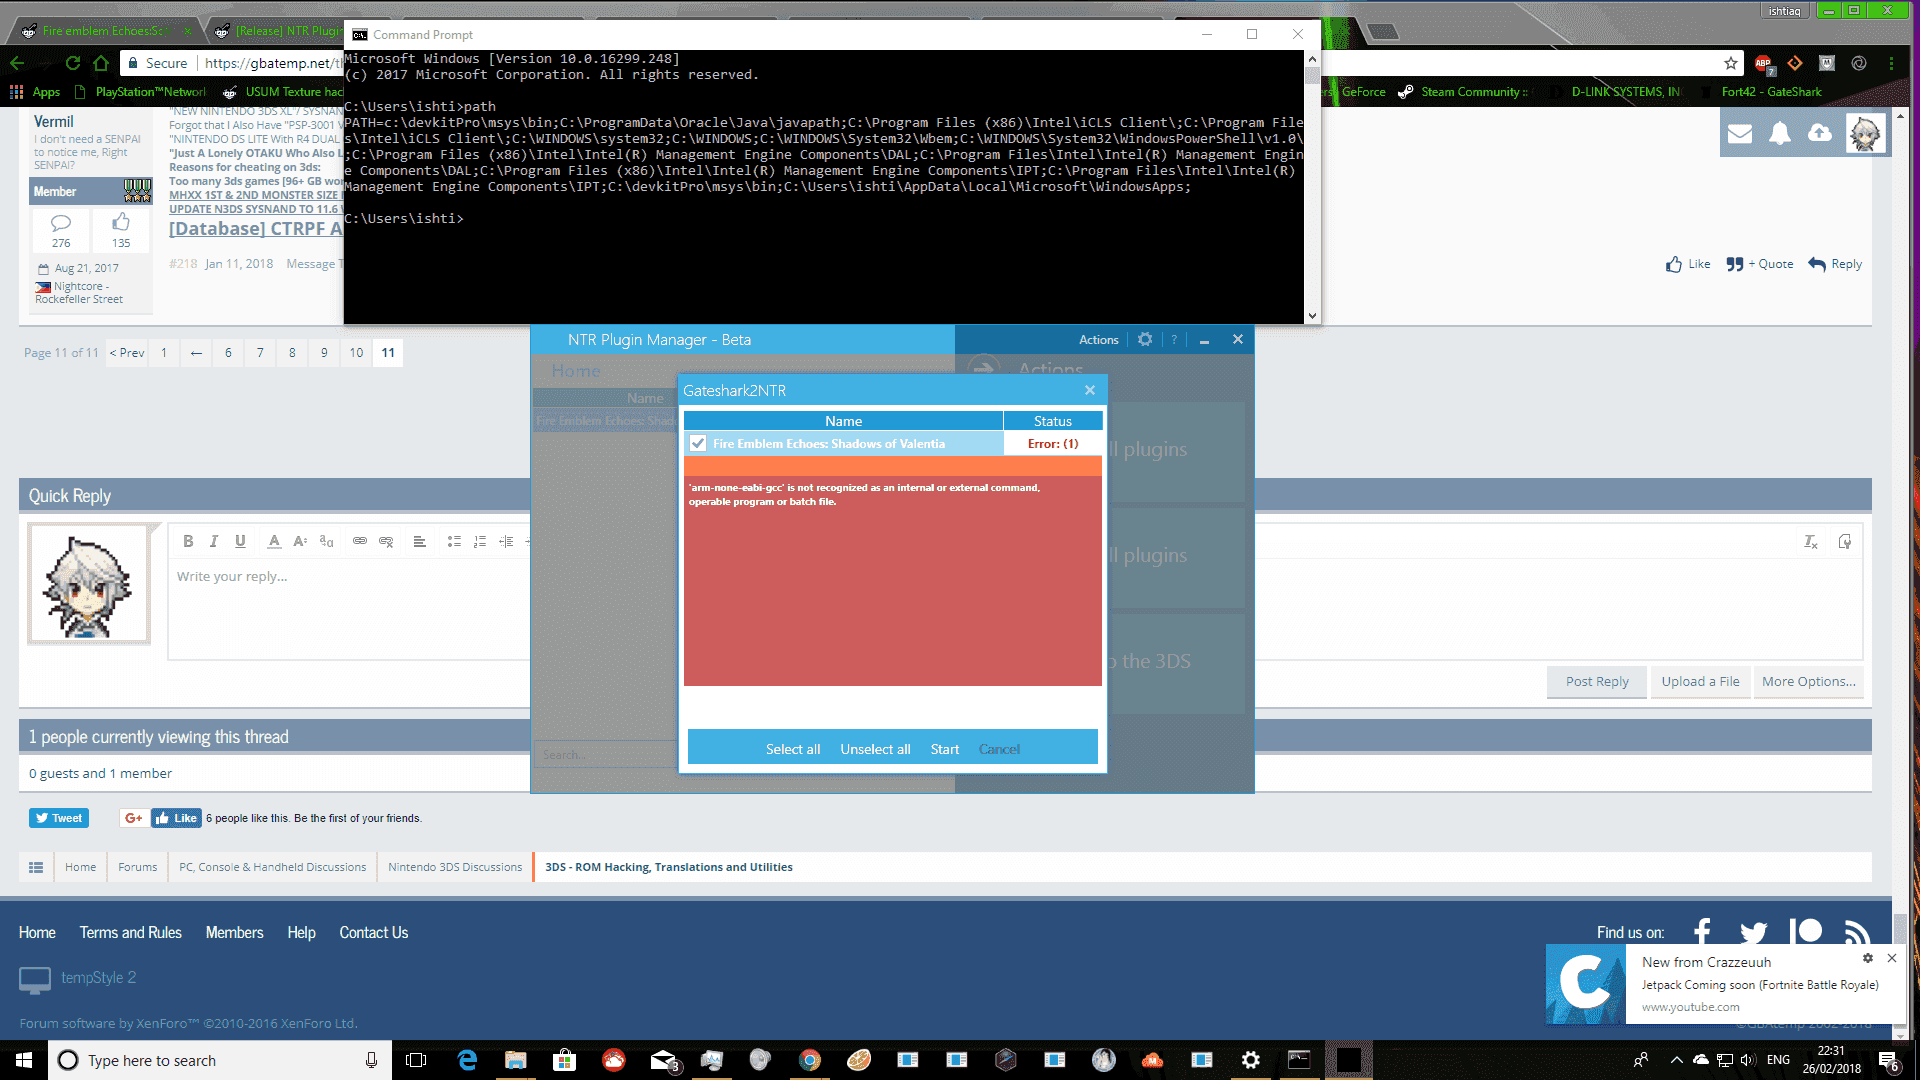
Task: Open Terms and Rules footer link
Action: [131, 933]
